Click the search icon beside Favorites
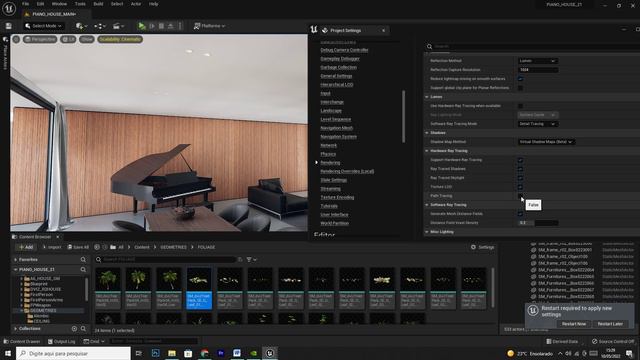 click(83, 260)
